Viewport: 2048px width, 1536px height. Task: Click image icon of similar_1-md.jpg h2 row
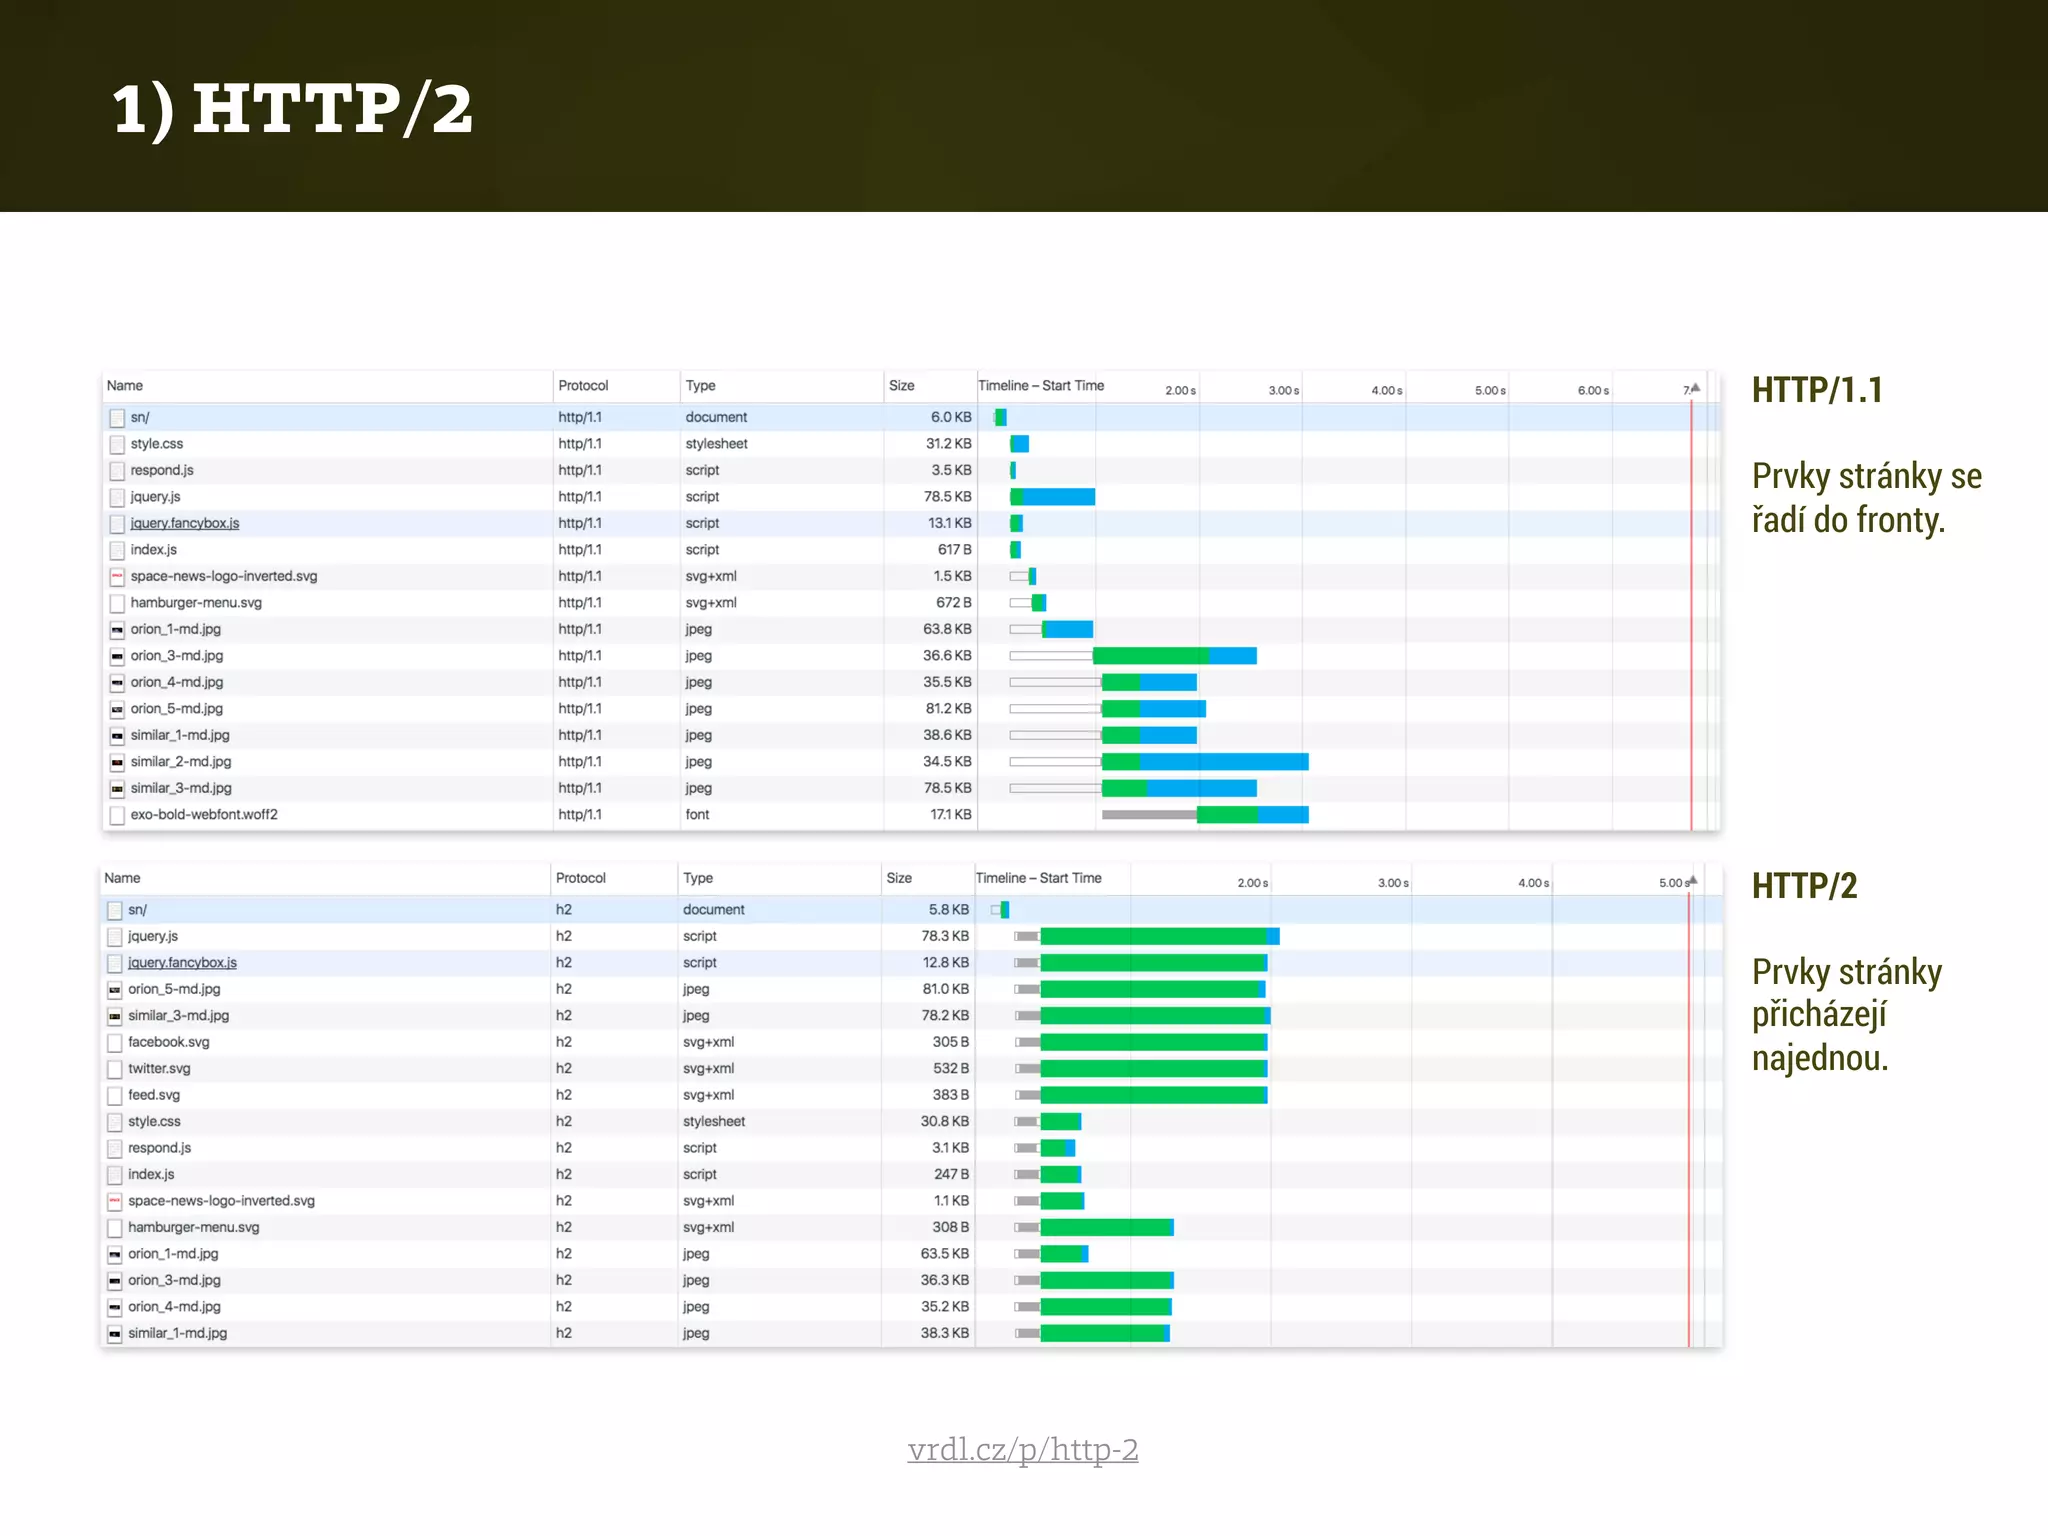click(115, 1333)
